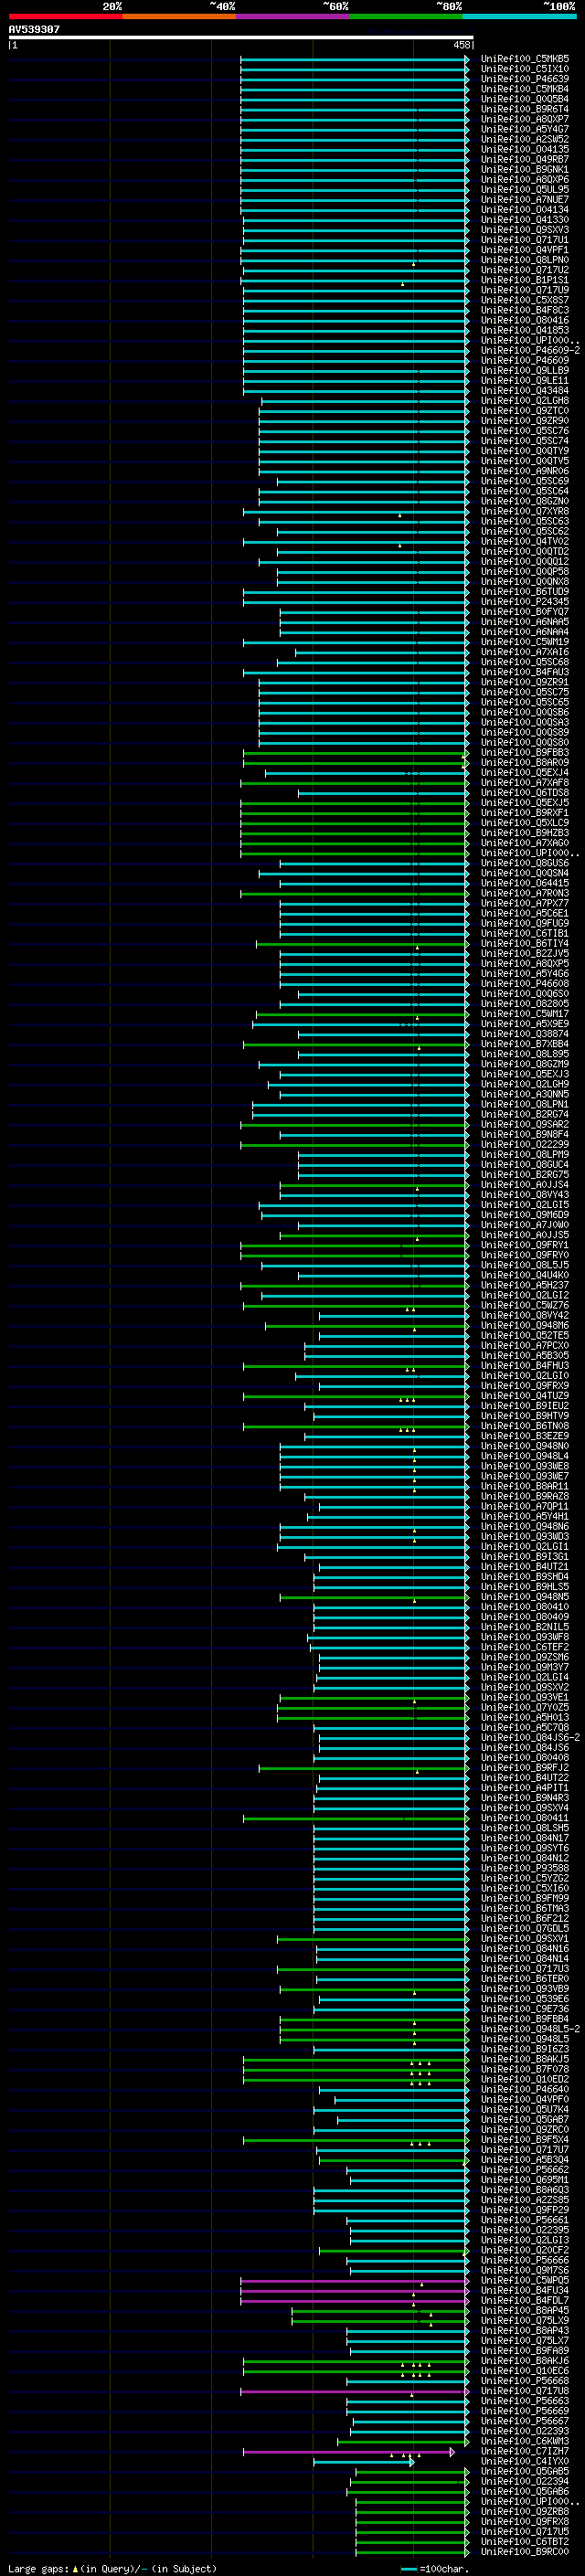Select the UniRef100_B9R6T4 label
The height and width of the screenshot is (2576, 585).
[525, 109]
